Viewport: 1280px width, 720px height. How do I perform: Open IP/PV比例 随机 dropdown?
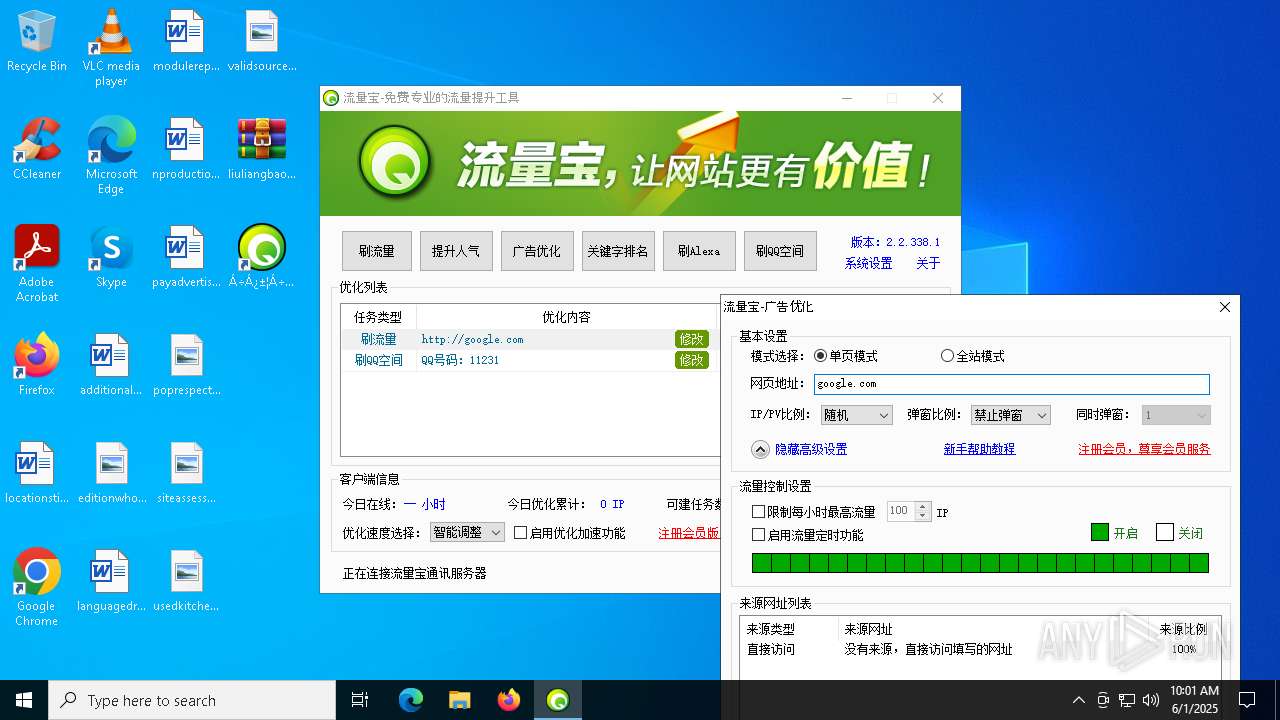tap(856, 415)
